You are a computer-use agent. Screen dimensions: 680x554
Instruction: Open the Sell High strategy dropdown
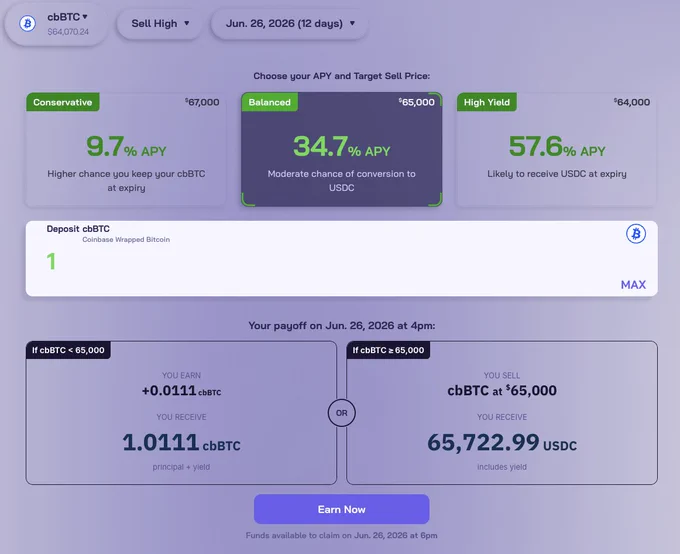tap(160, 23)
